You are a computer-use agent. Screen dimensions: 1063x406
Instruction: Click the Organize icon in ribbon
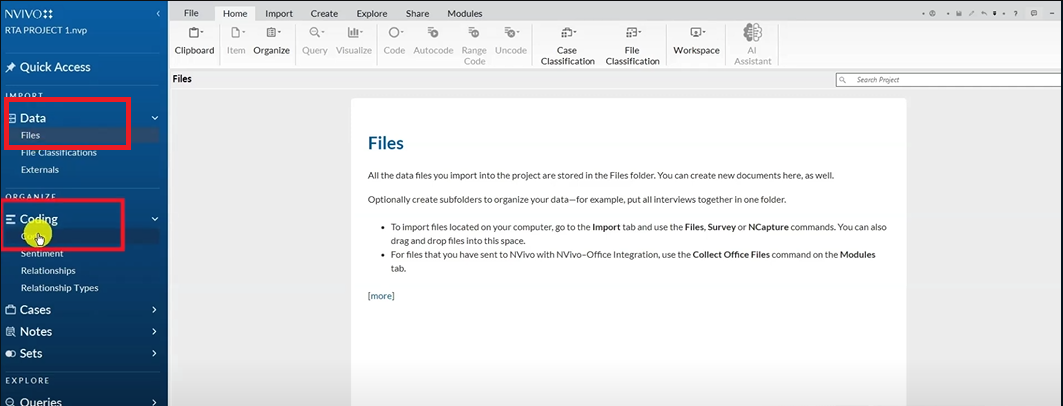click(x=271, y=40)
